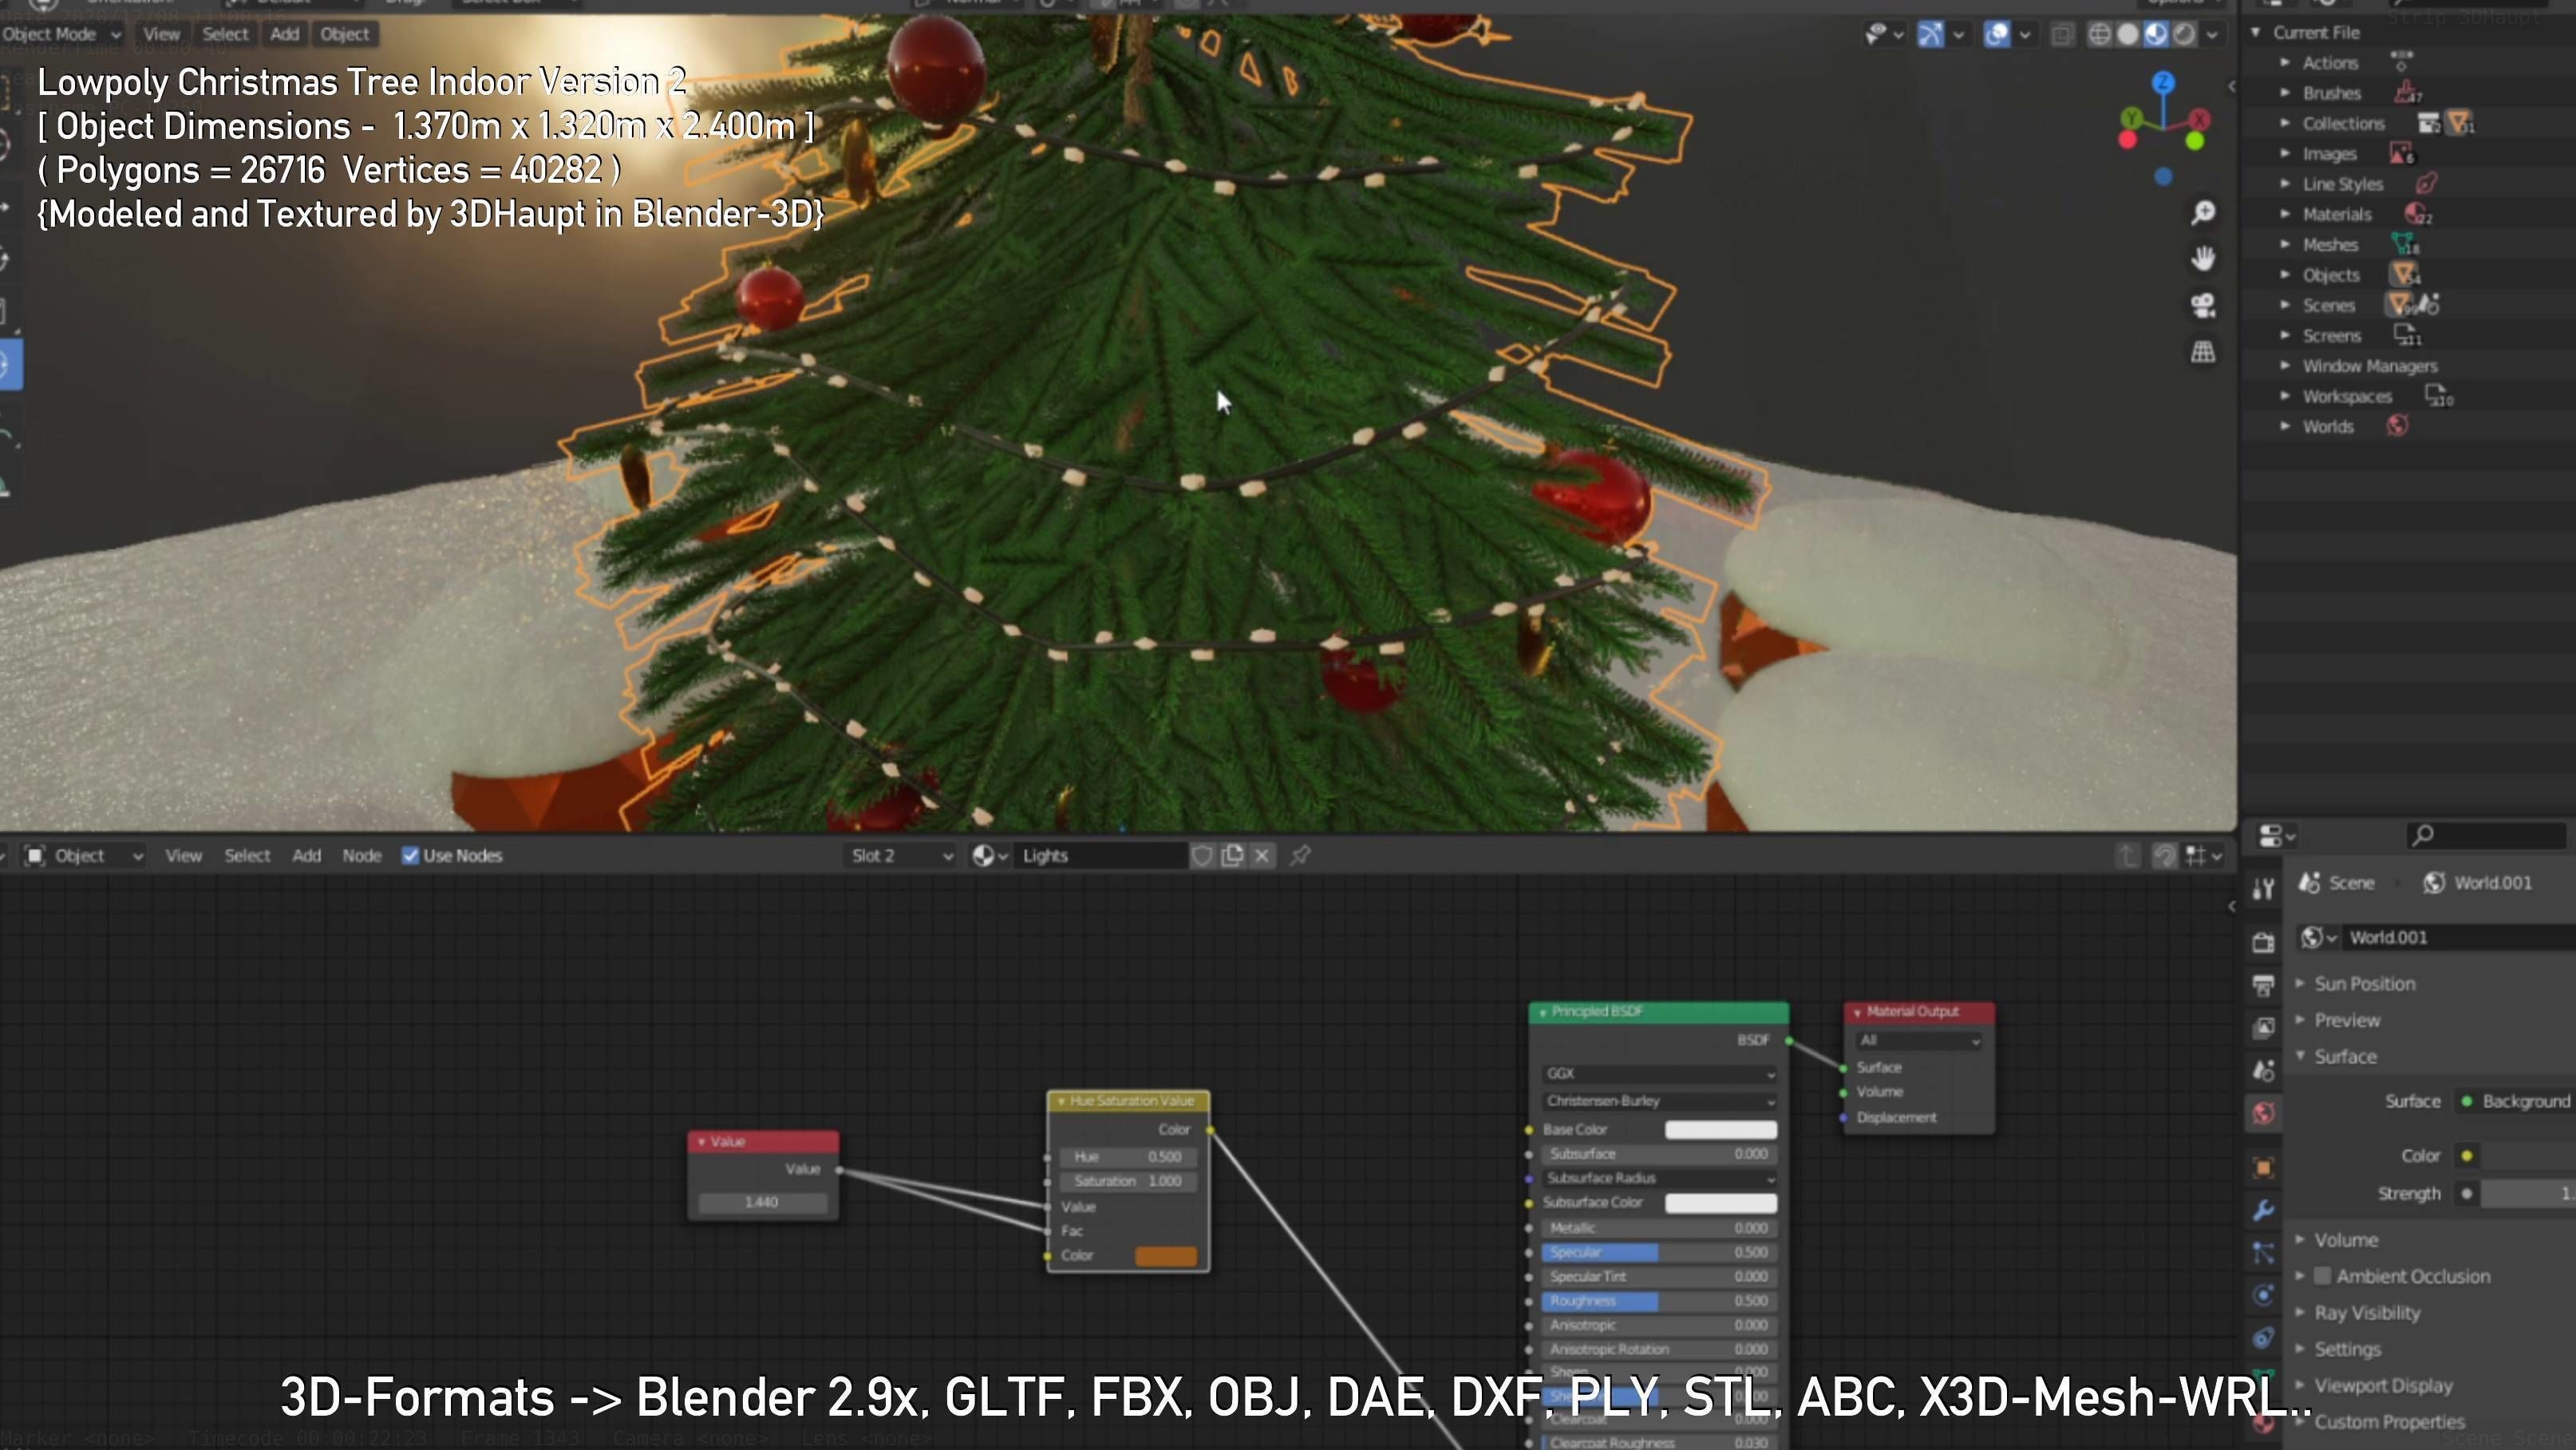Expand the Materials entry in Current File
Viewport: 2576px width, 1450px height.
(2285, 214)
